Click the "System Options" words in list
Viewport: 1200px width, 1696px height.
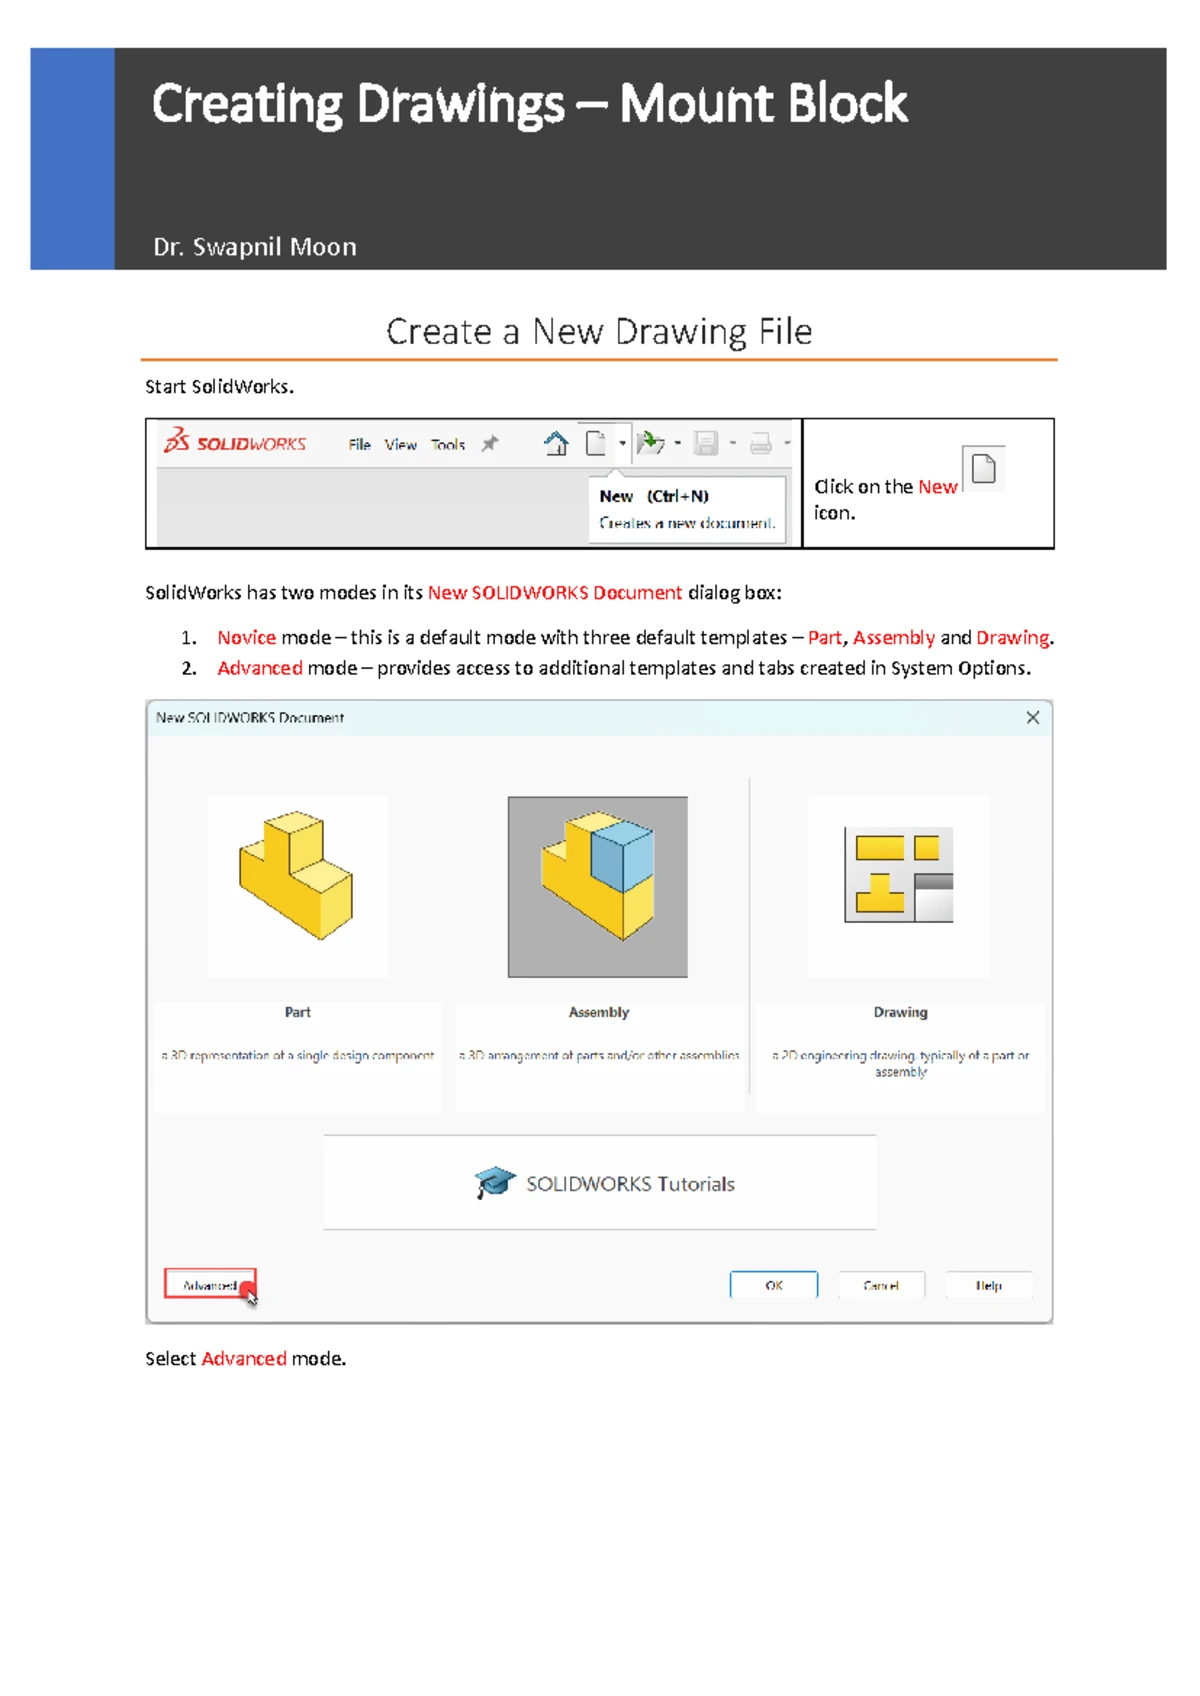[958, 668]
